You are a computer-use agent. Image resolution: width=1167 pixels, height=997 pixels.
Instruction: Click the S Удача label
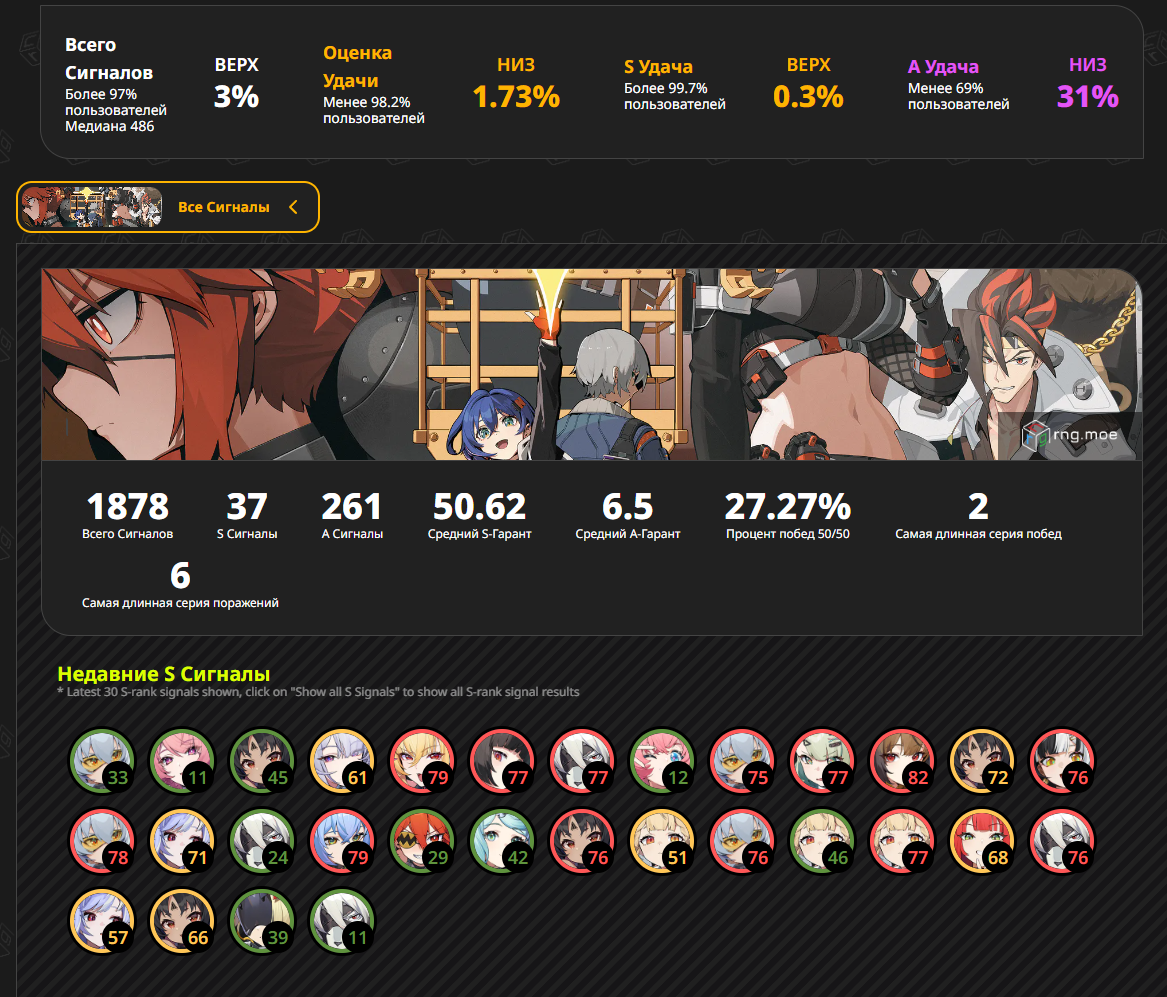click(x=658, y=66)
